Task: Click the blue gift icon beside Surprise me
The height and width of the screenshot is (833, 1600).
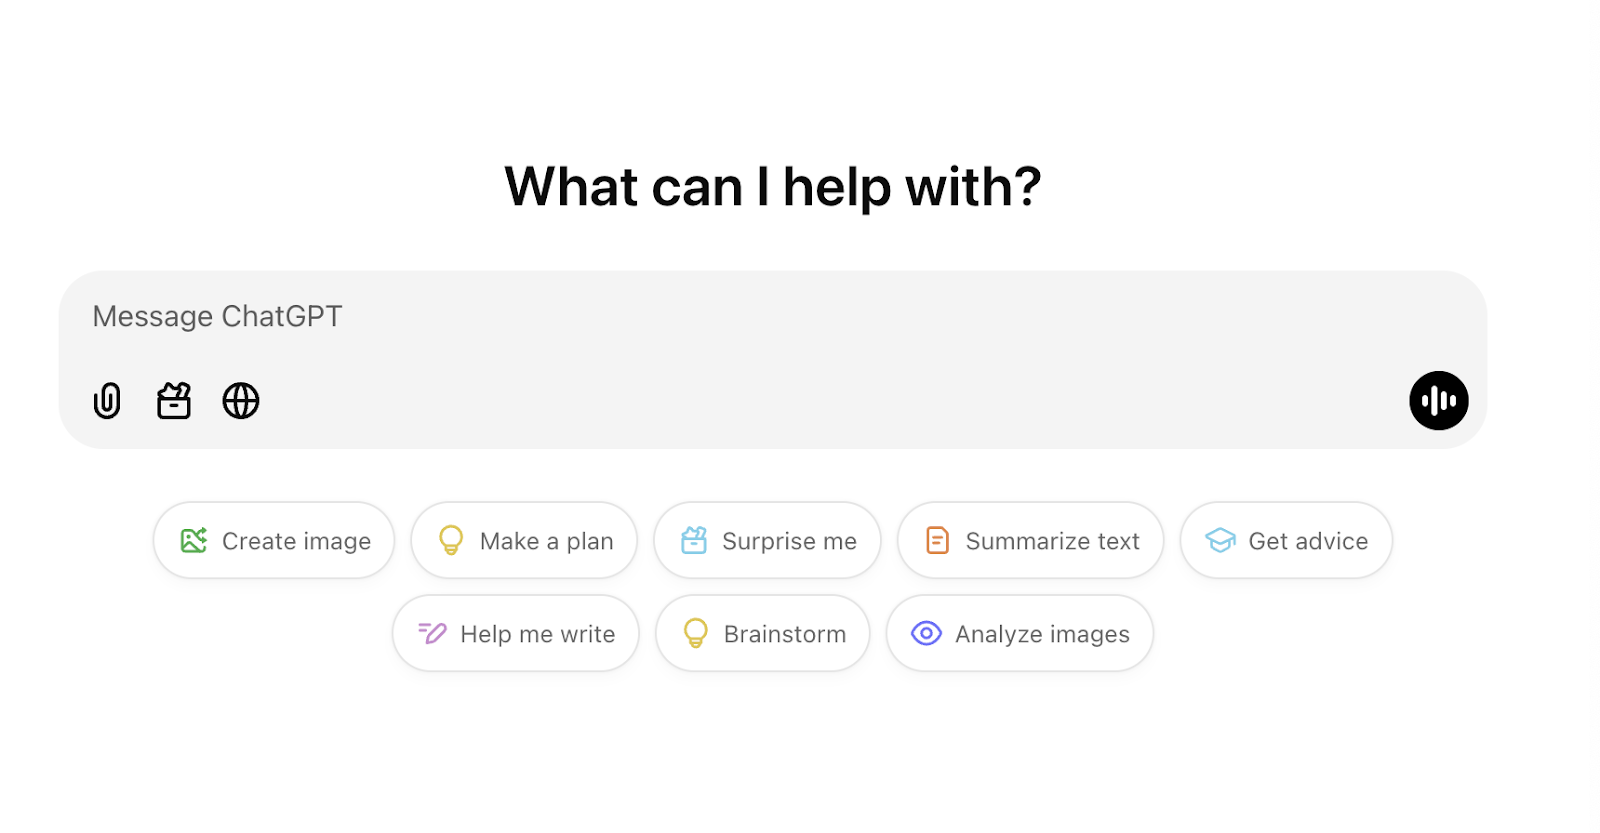Action: tap(694, 541)
